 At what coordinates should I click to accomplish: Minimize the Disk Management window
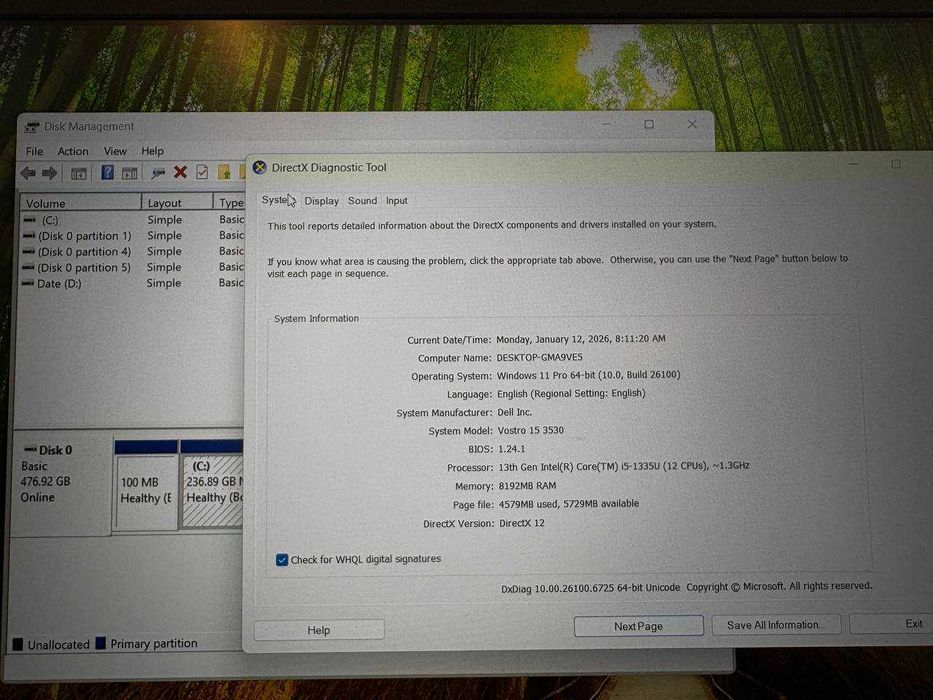pos(606,124)
